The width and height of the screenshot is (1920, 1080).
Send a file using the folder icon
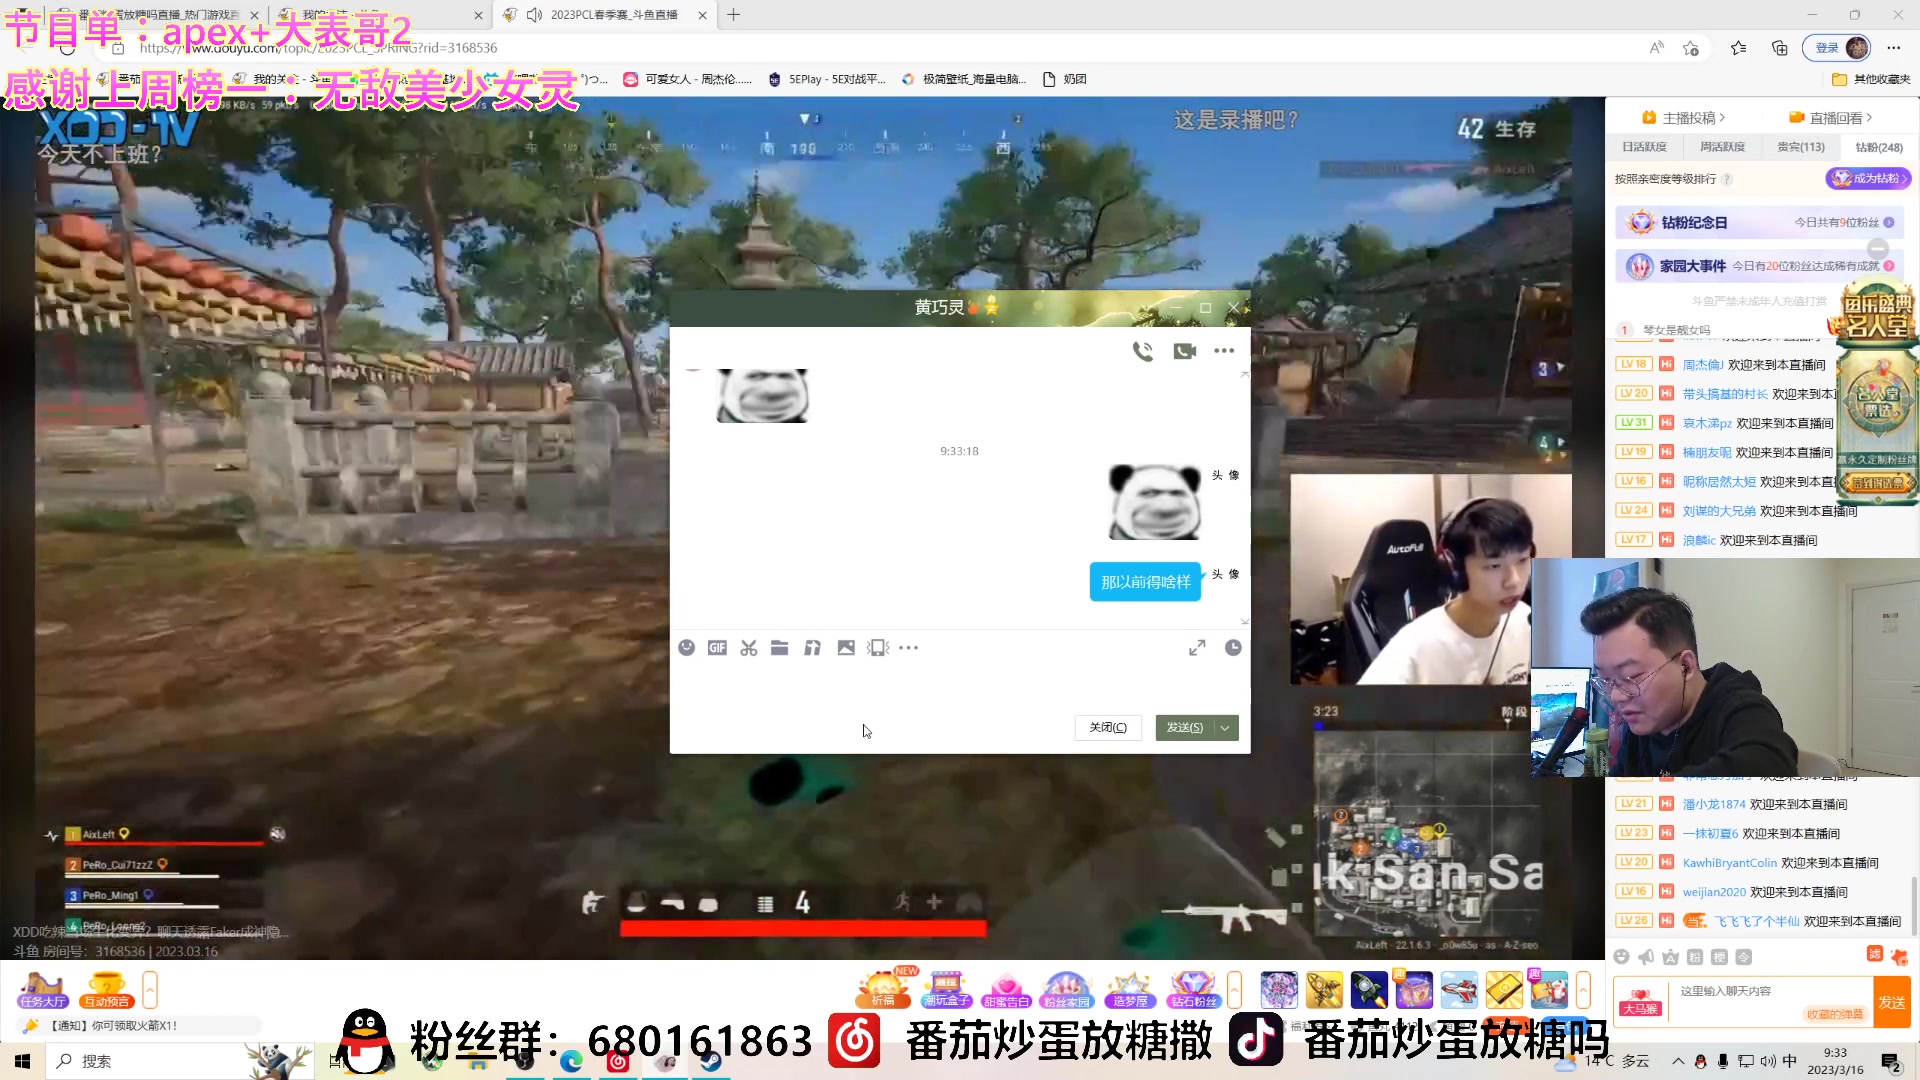point(780,648)
